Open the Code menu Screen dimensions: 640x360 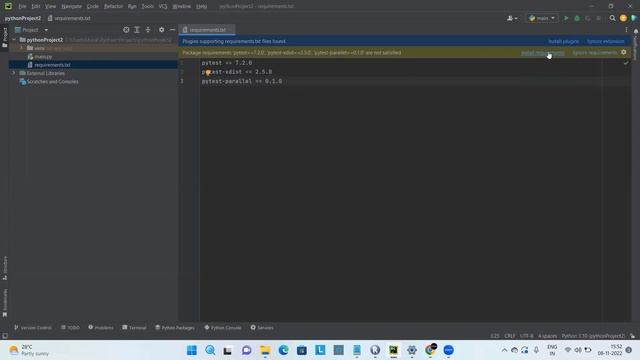(93, 7)
